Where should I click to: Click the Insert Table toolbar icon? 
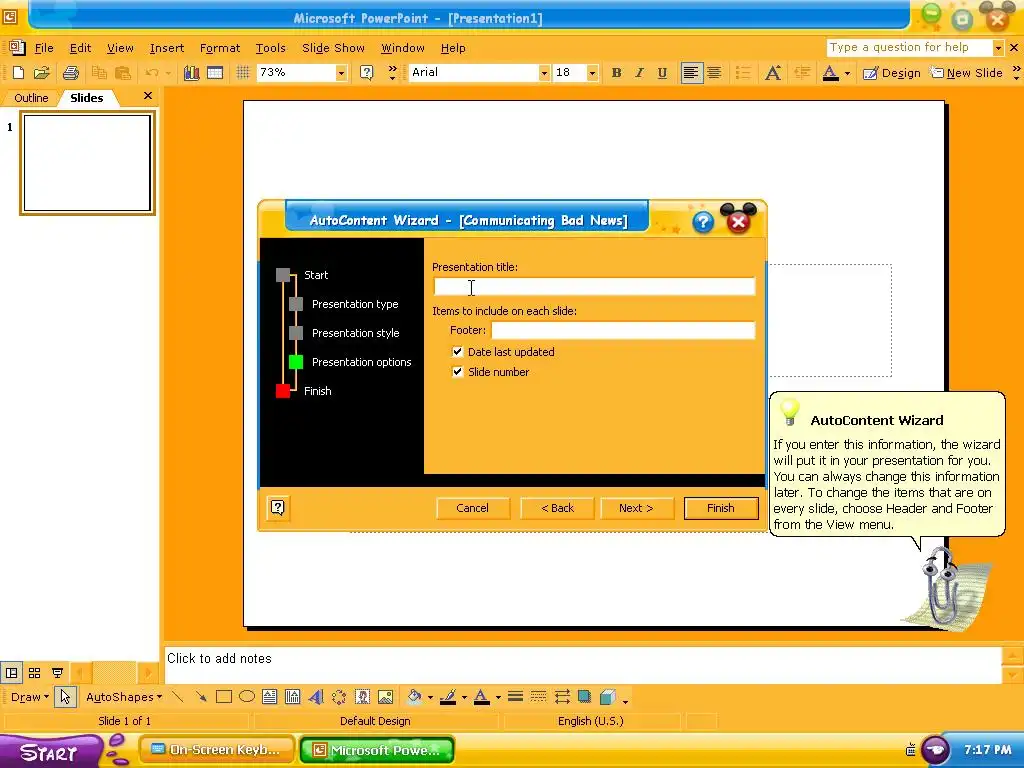click(x=215, y=72)
